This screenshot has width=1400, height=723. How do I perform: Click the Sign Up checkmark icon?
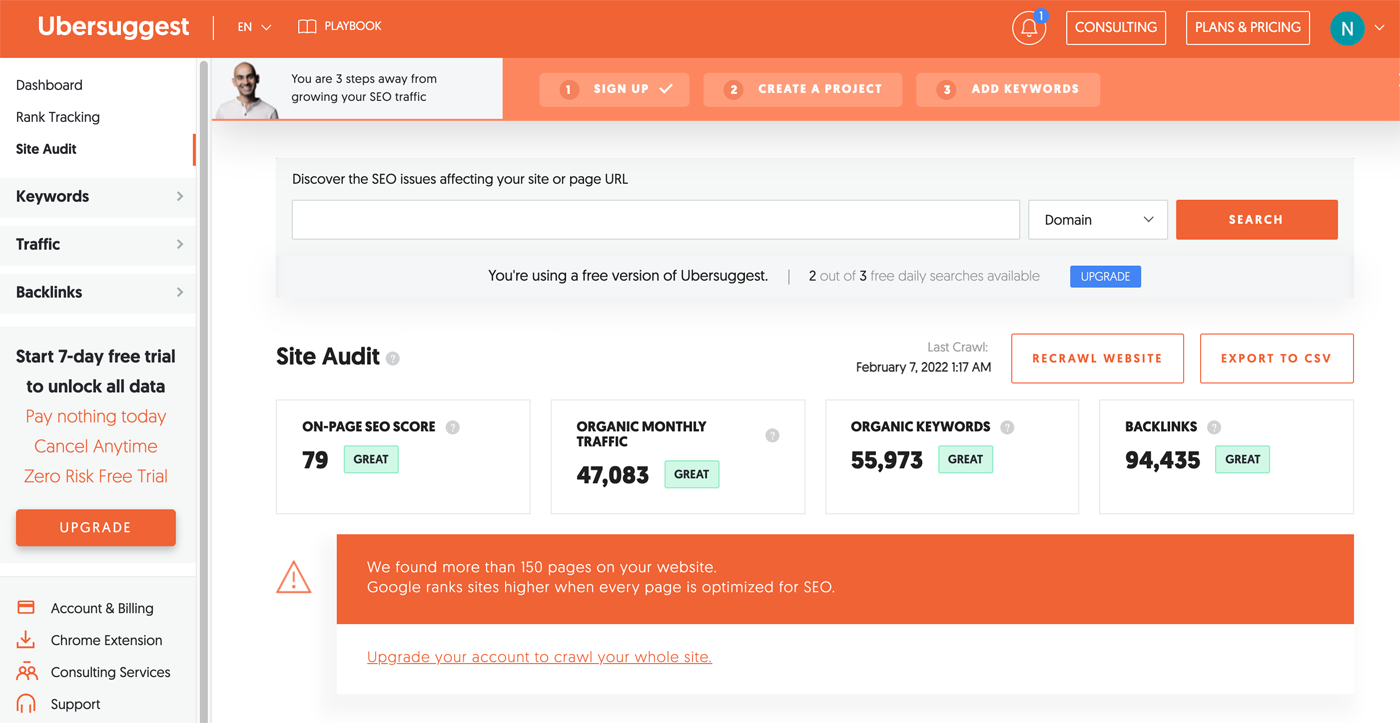[x=666, y=89]
